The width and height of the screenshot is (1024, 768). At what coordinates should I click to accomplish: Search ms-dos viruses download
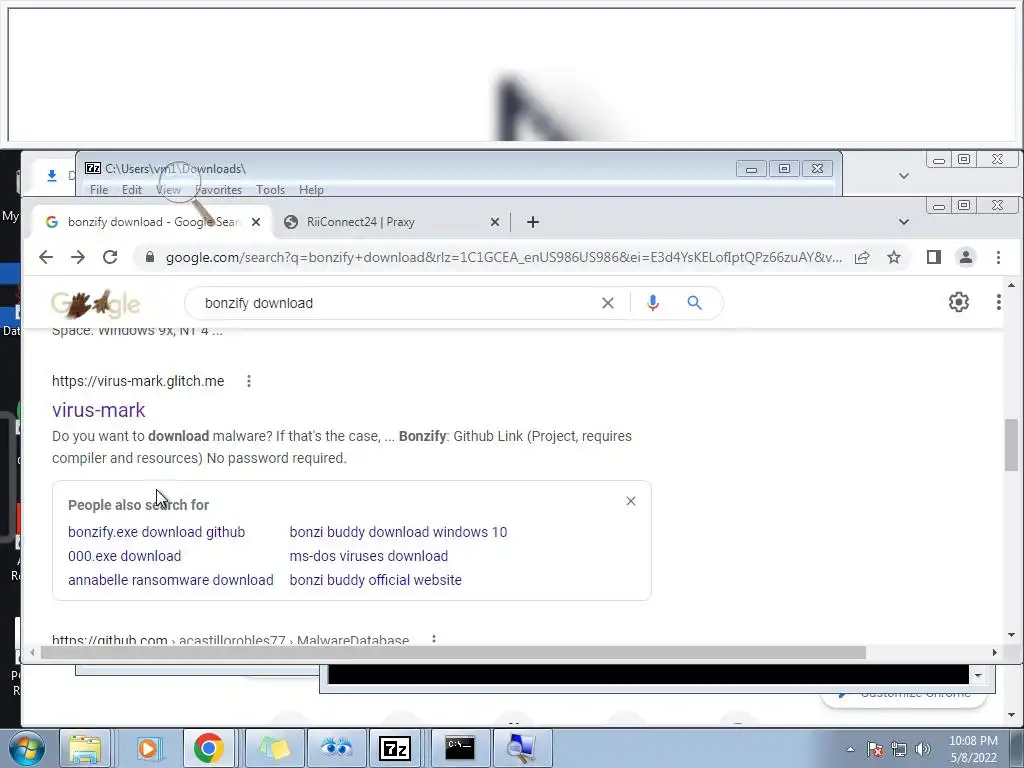pyautogui.click(x=369, y=556)
